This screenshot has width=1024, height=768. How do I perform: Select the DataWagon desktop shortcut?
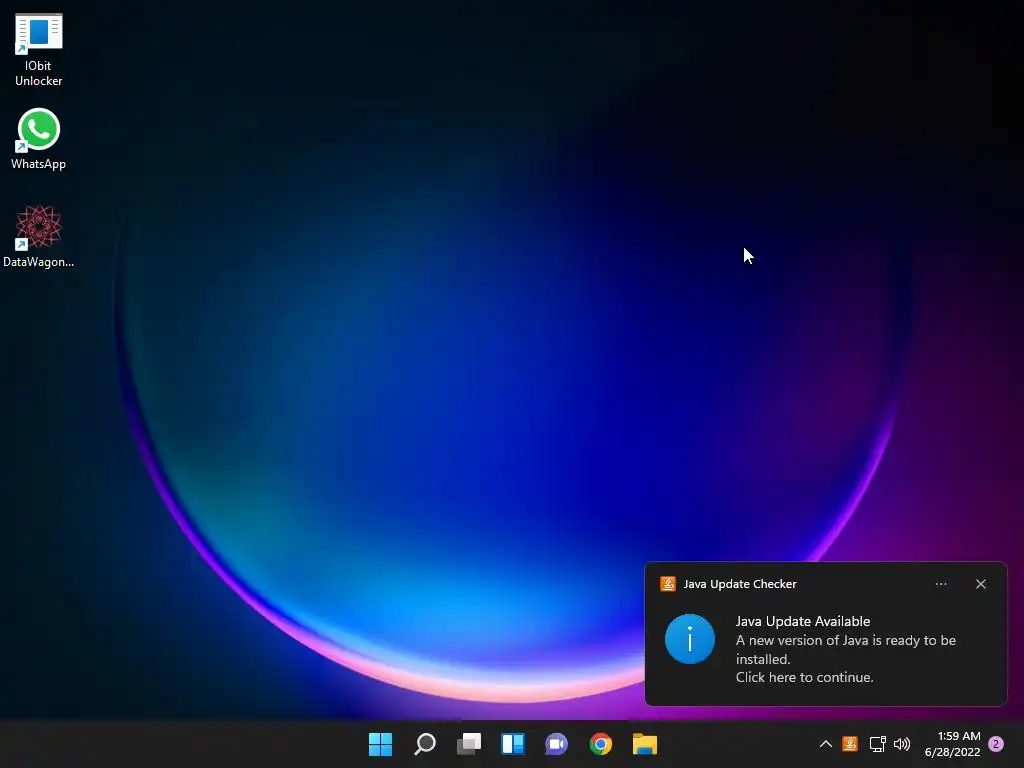click(x=39, y=236)
